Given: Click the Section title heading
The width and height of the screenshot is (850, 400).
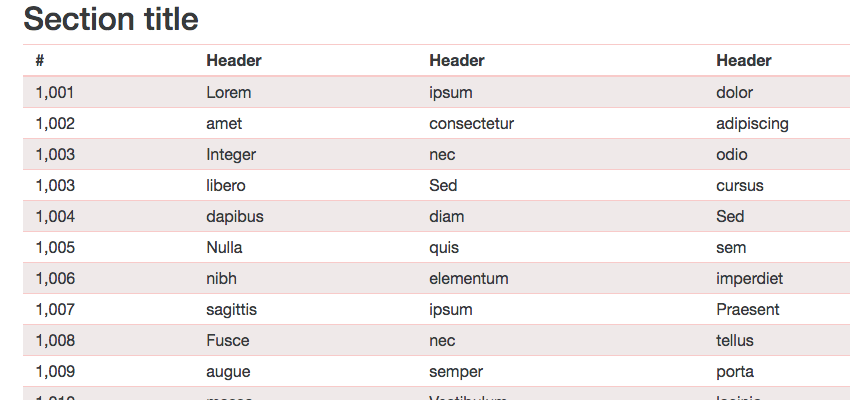Looking at the screenshot, I should pos(111,19).
